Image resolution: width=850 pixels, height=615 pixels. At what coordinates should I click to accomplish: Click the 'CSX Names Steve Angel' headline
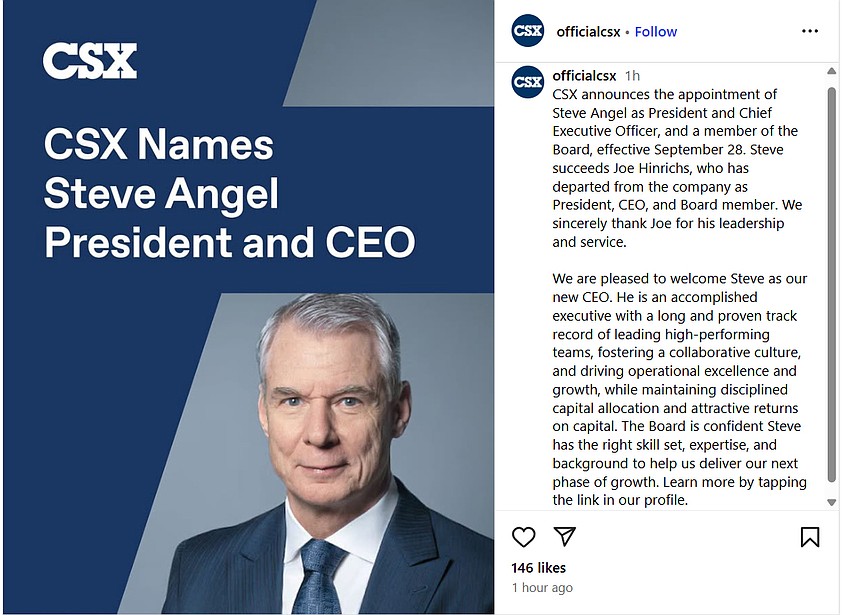tap(229, 194)
